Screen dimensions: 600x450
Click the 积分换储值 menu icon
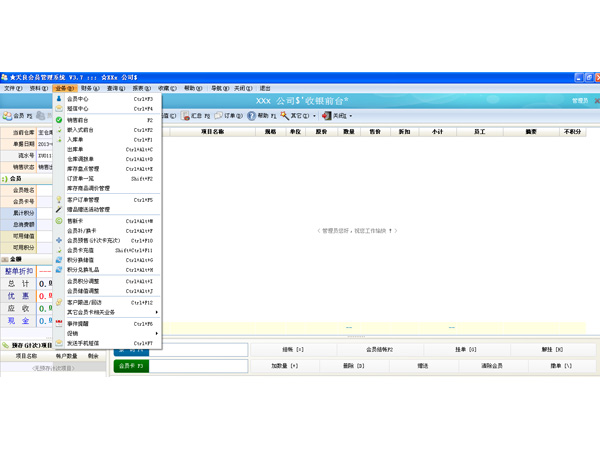pos(59,260)
